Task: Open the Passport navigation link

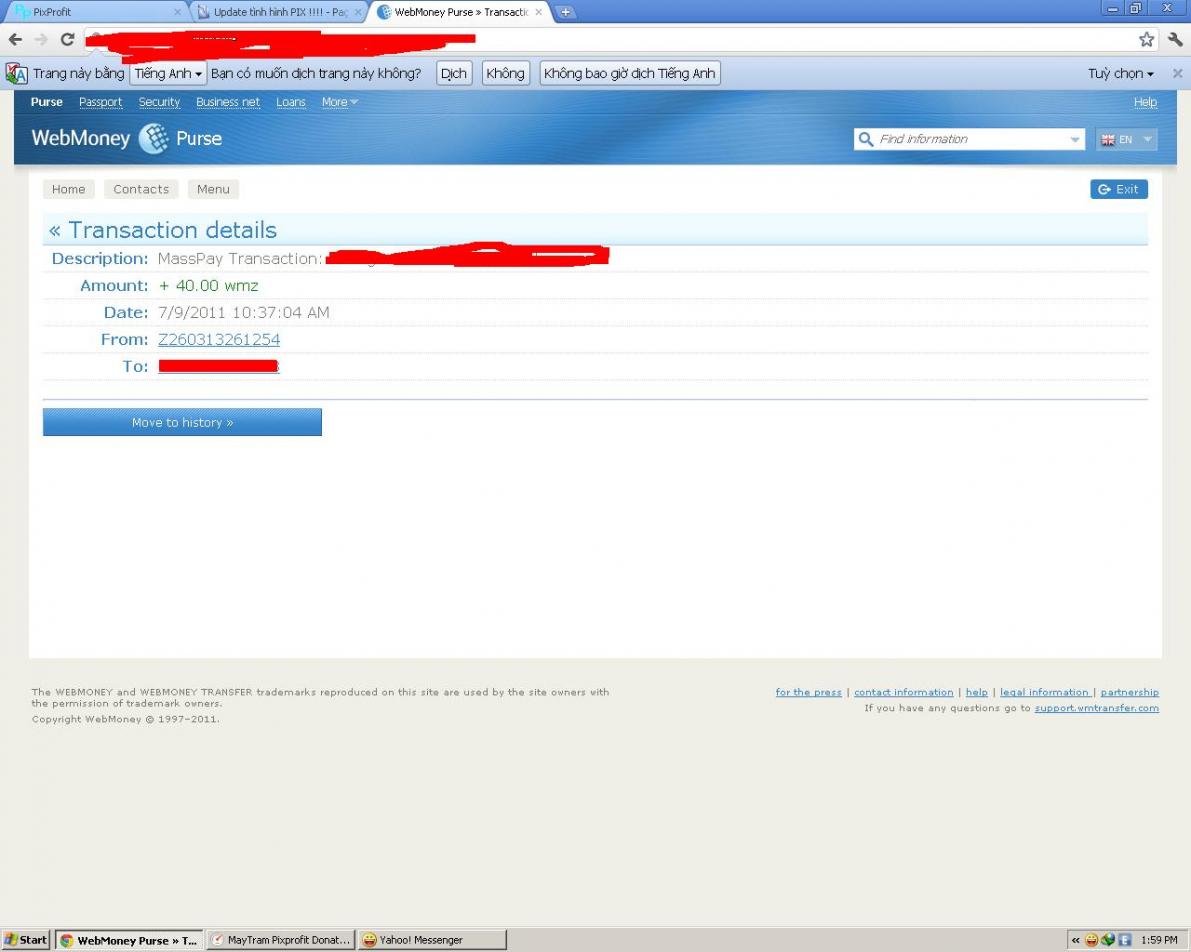Action: tap(100, 102)
